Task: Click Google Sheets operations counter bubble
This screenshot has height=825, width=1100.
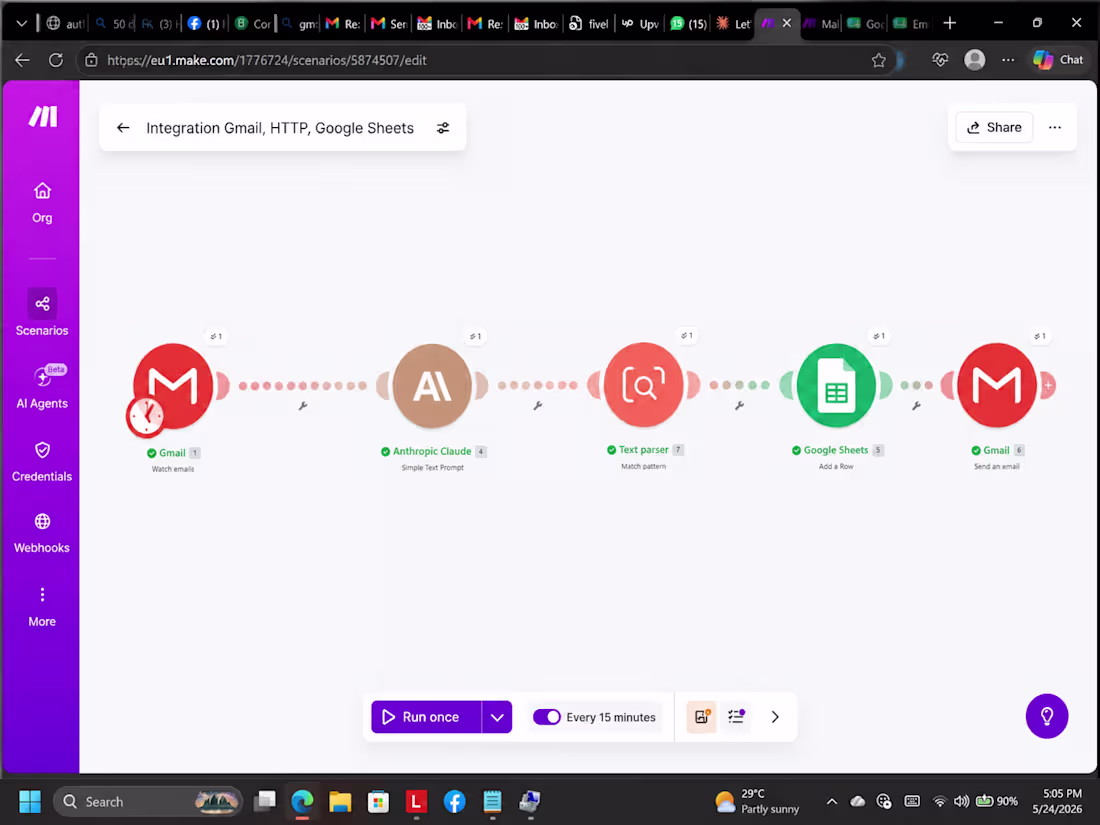Action: (x=879, y=336)
